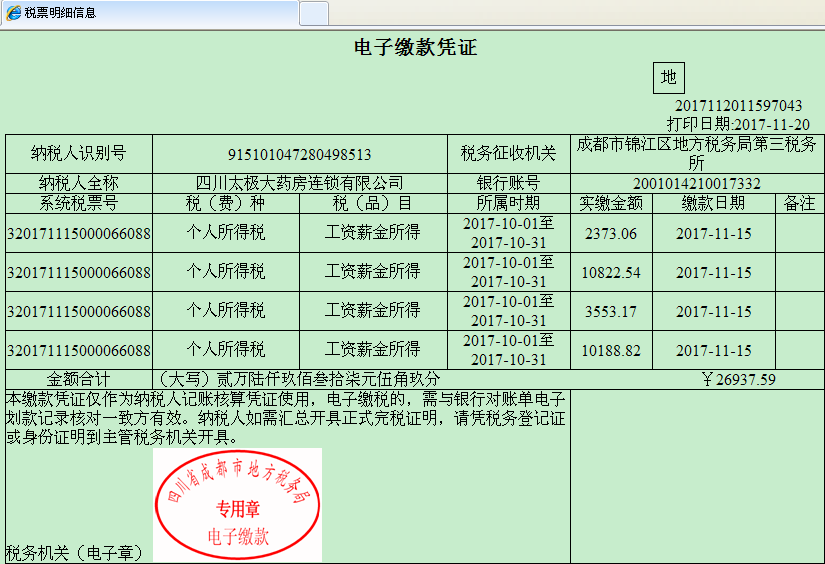Click the 纳税人识别号 label cell

[x=79, y=154]
